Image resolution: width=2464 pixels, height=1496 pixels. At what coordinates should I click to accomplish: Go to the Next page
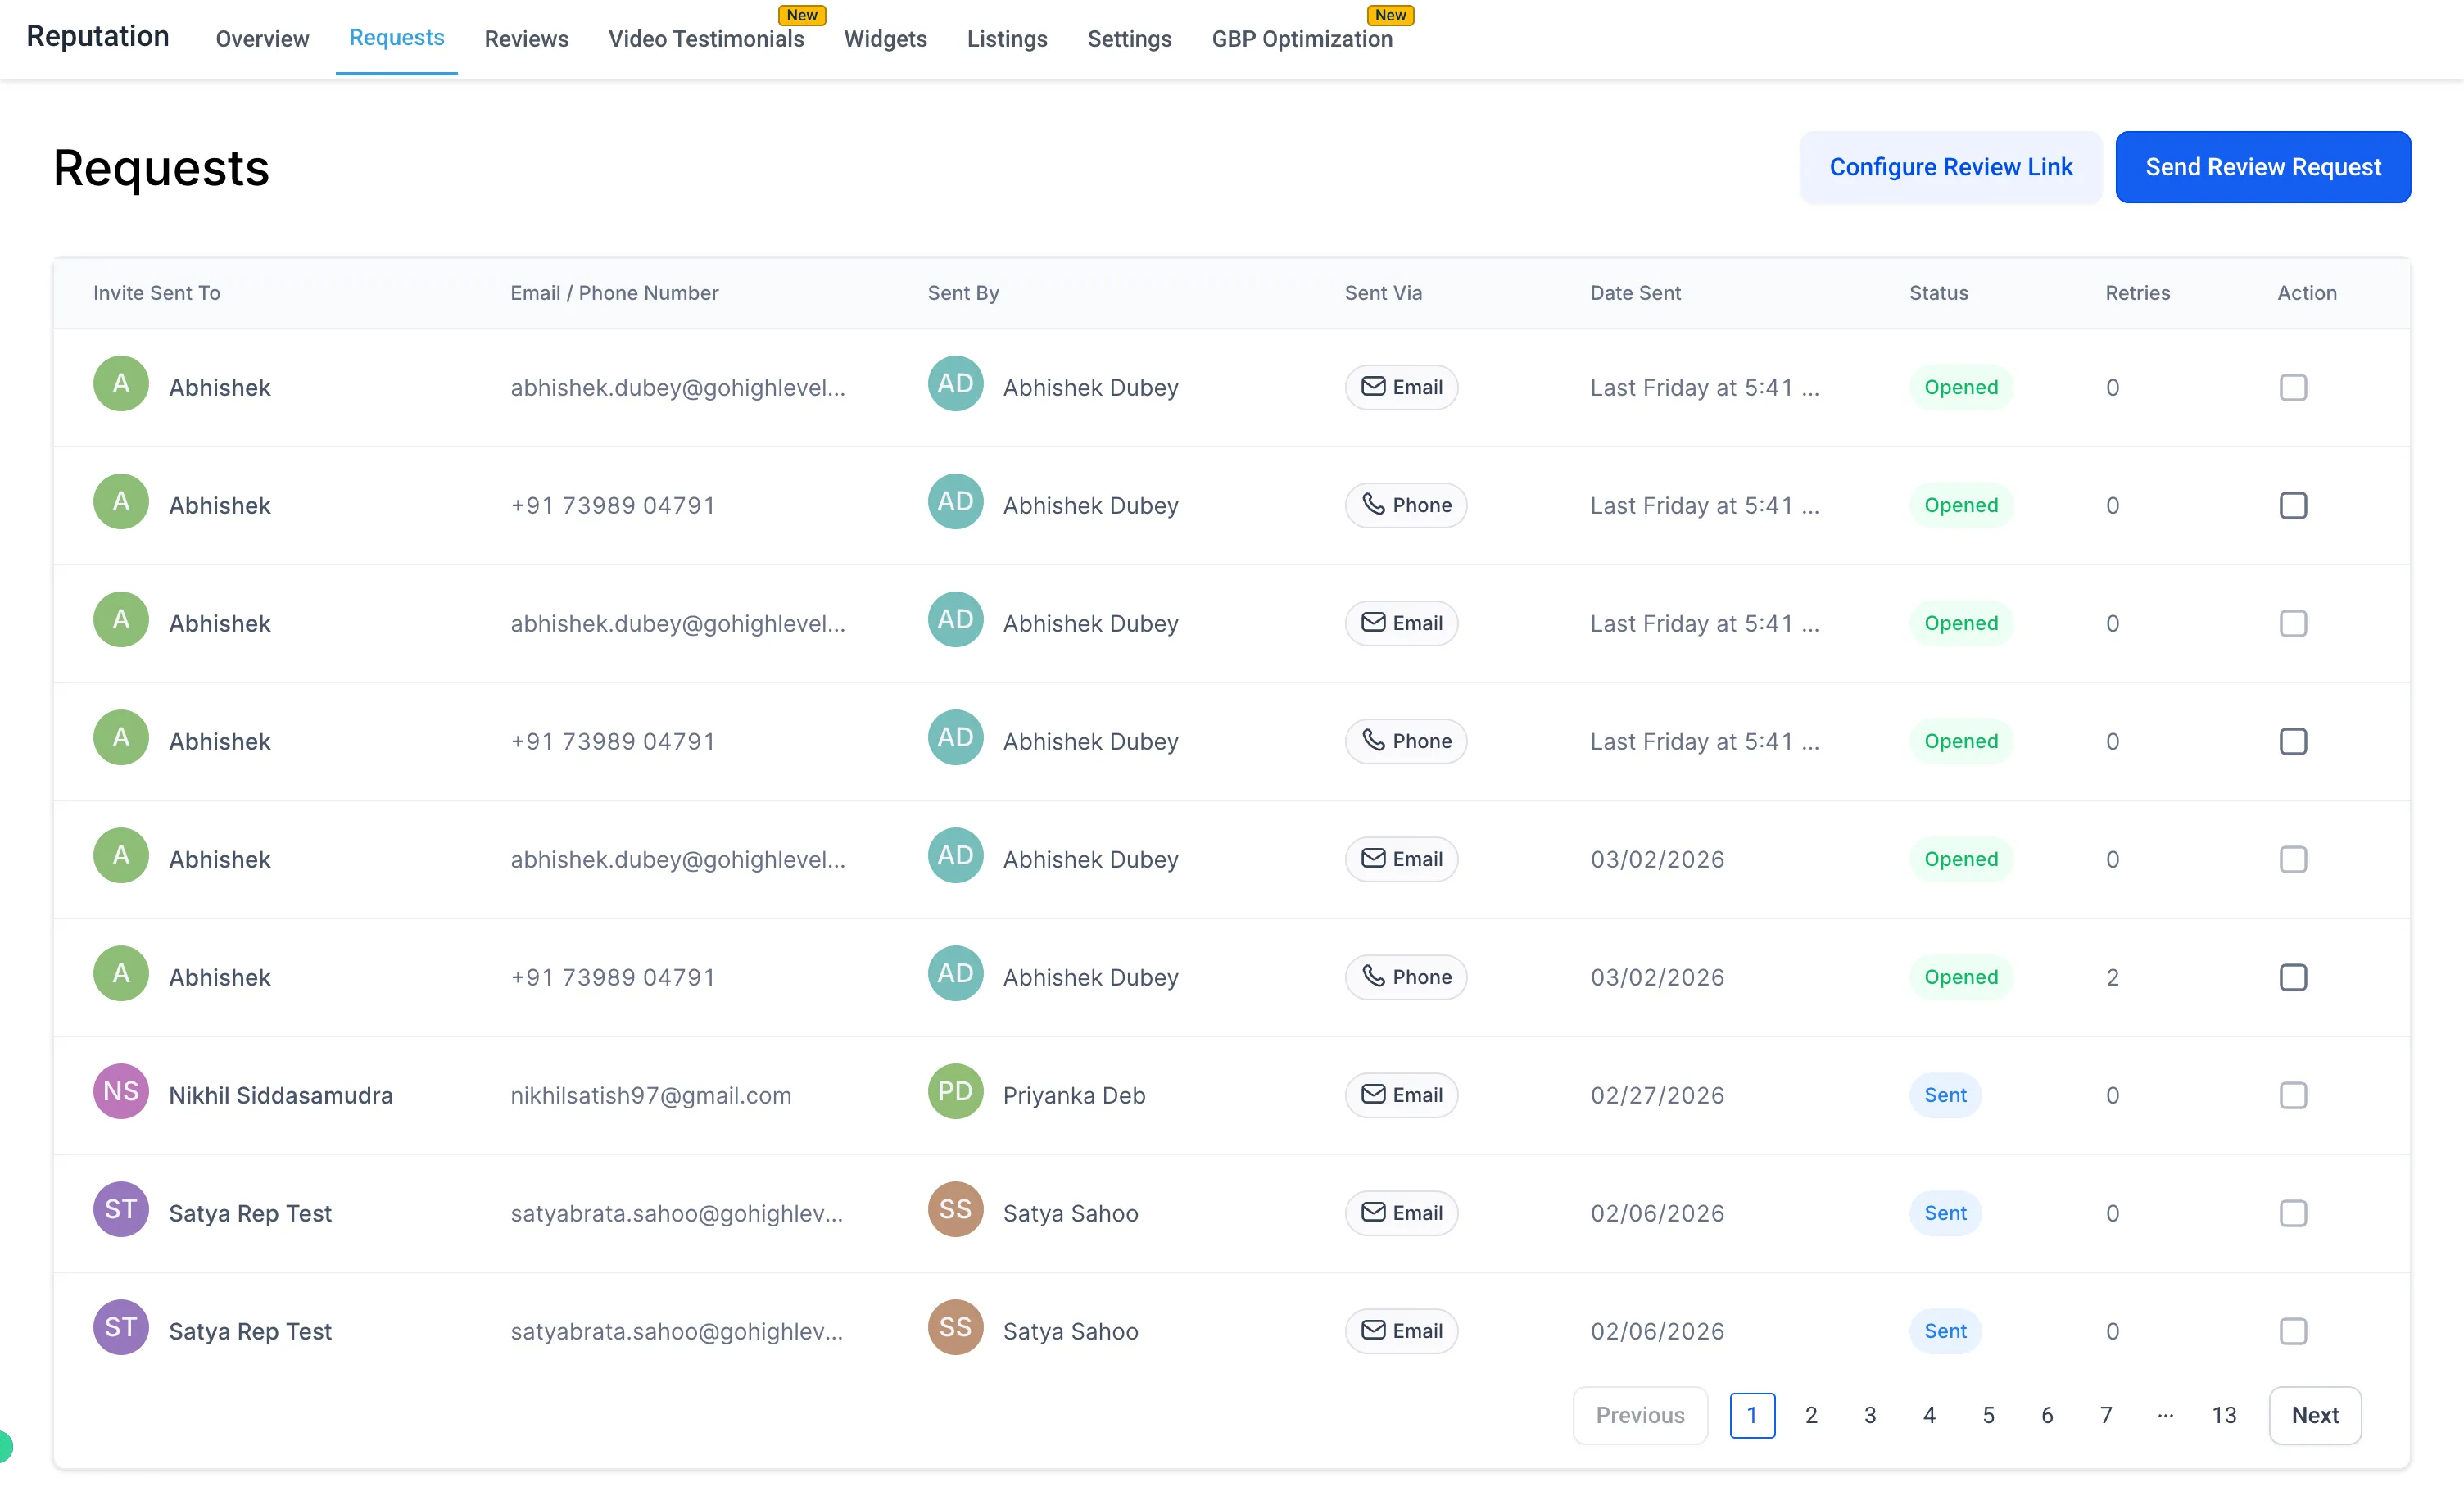(x=2314, y=1415)
